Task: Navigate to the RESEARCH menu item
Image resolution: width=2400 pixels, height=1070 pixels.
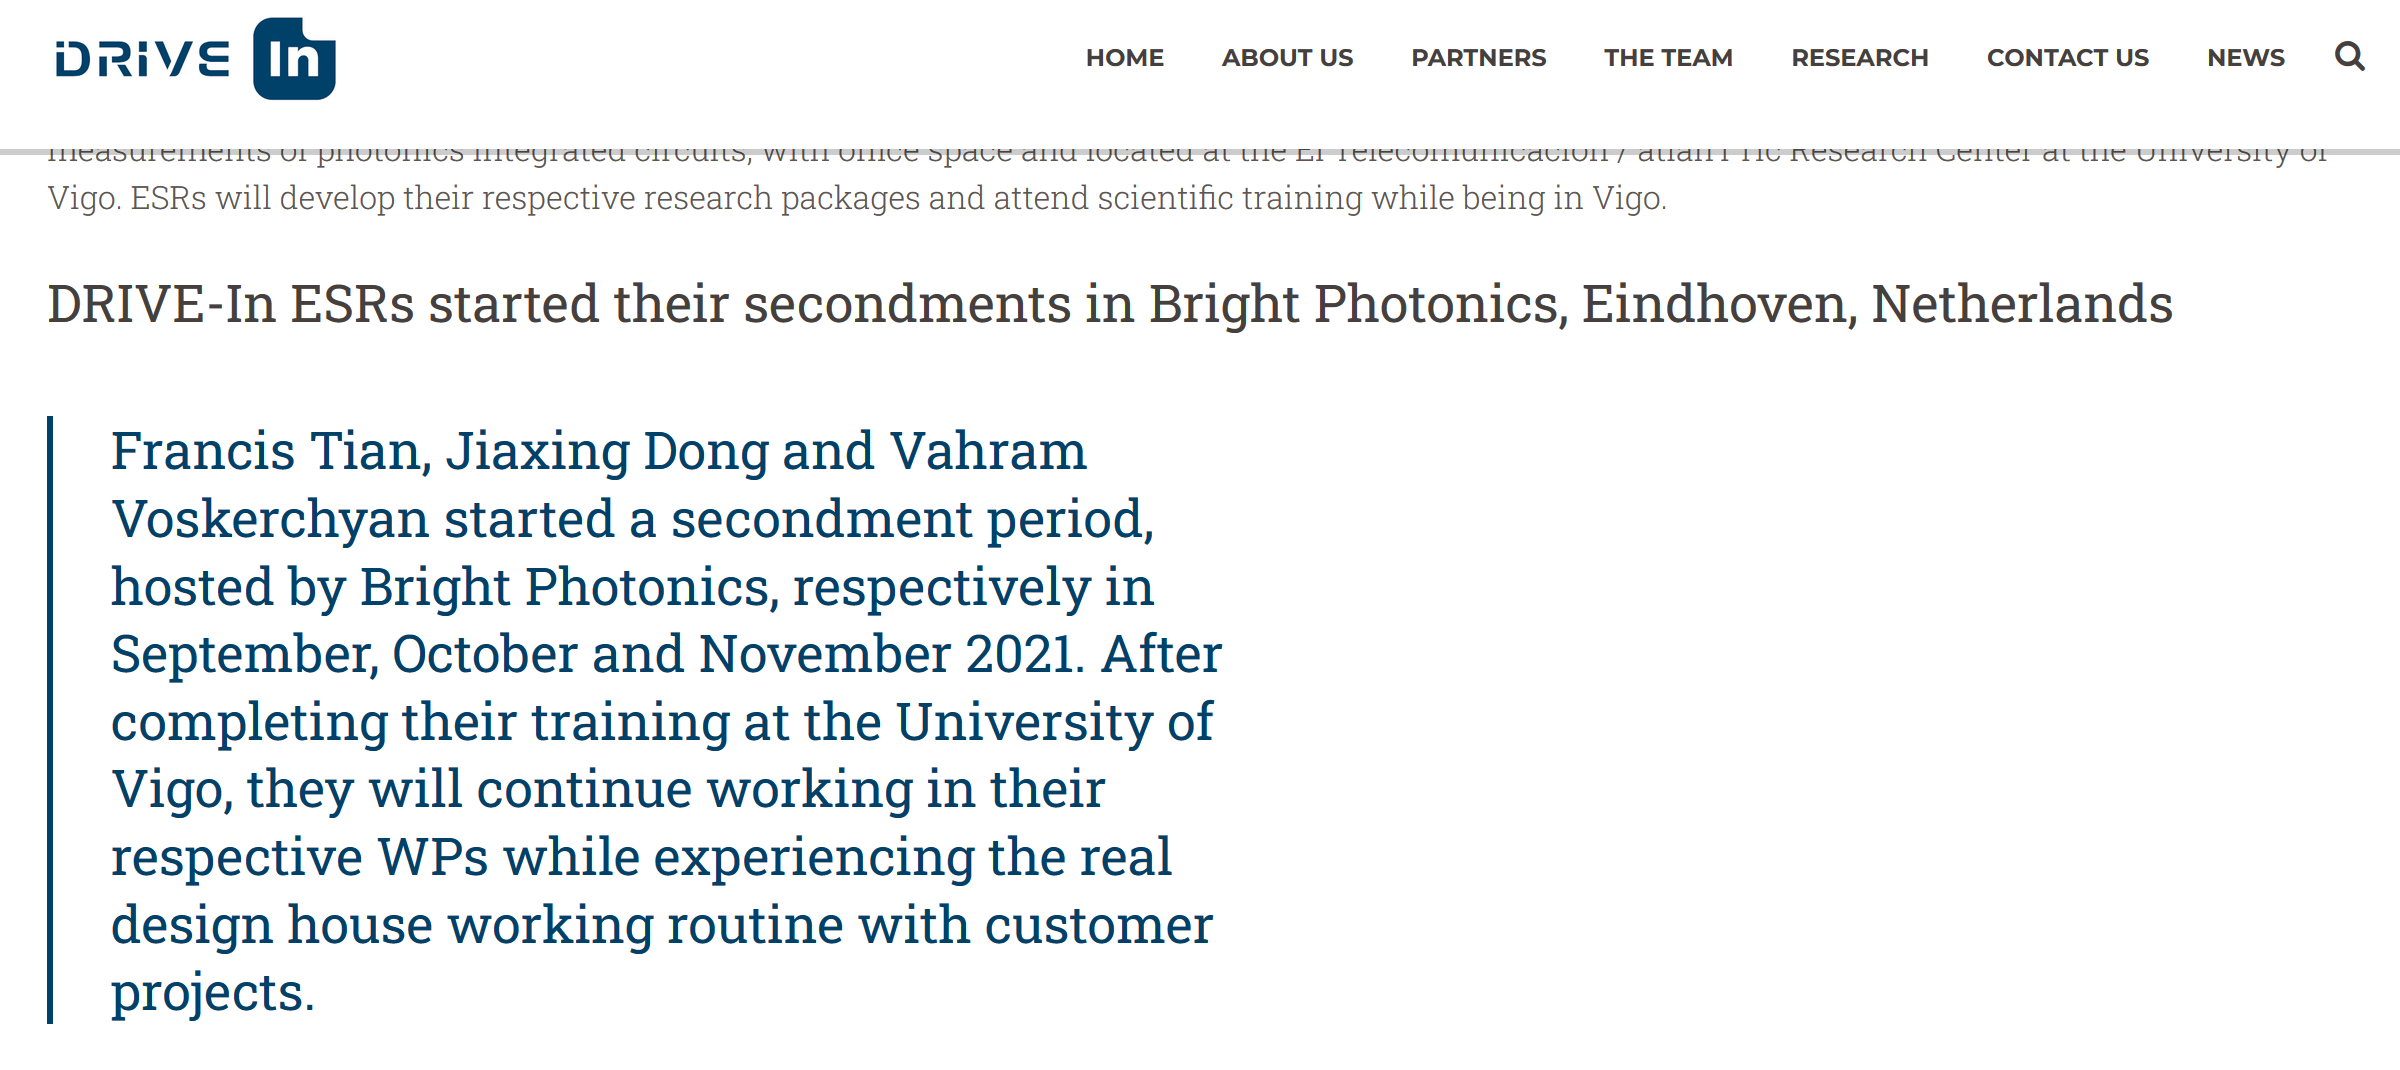Action: point(1859,58)
